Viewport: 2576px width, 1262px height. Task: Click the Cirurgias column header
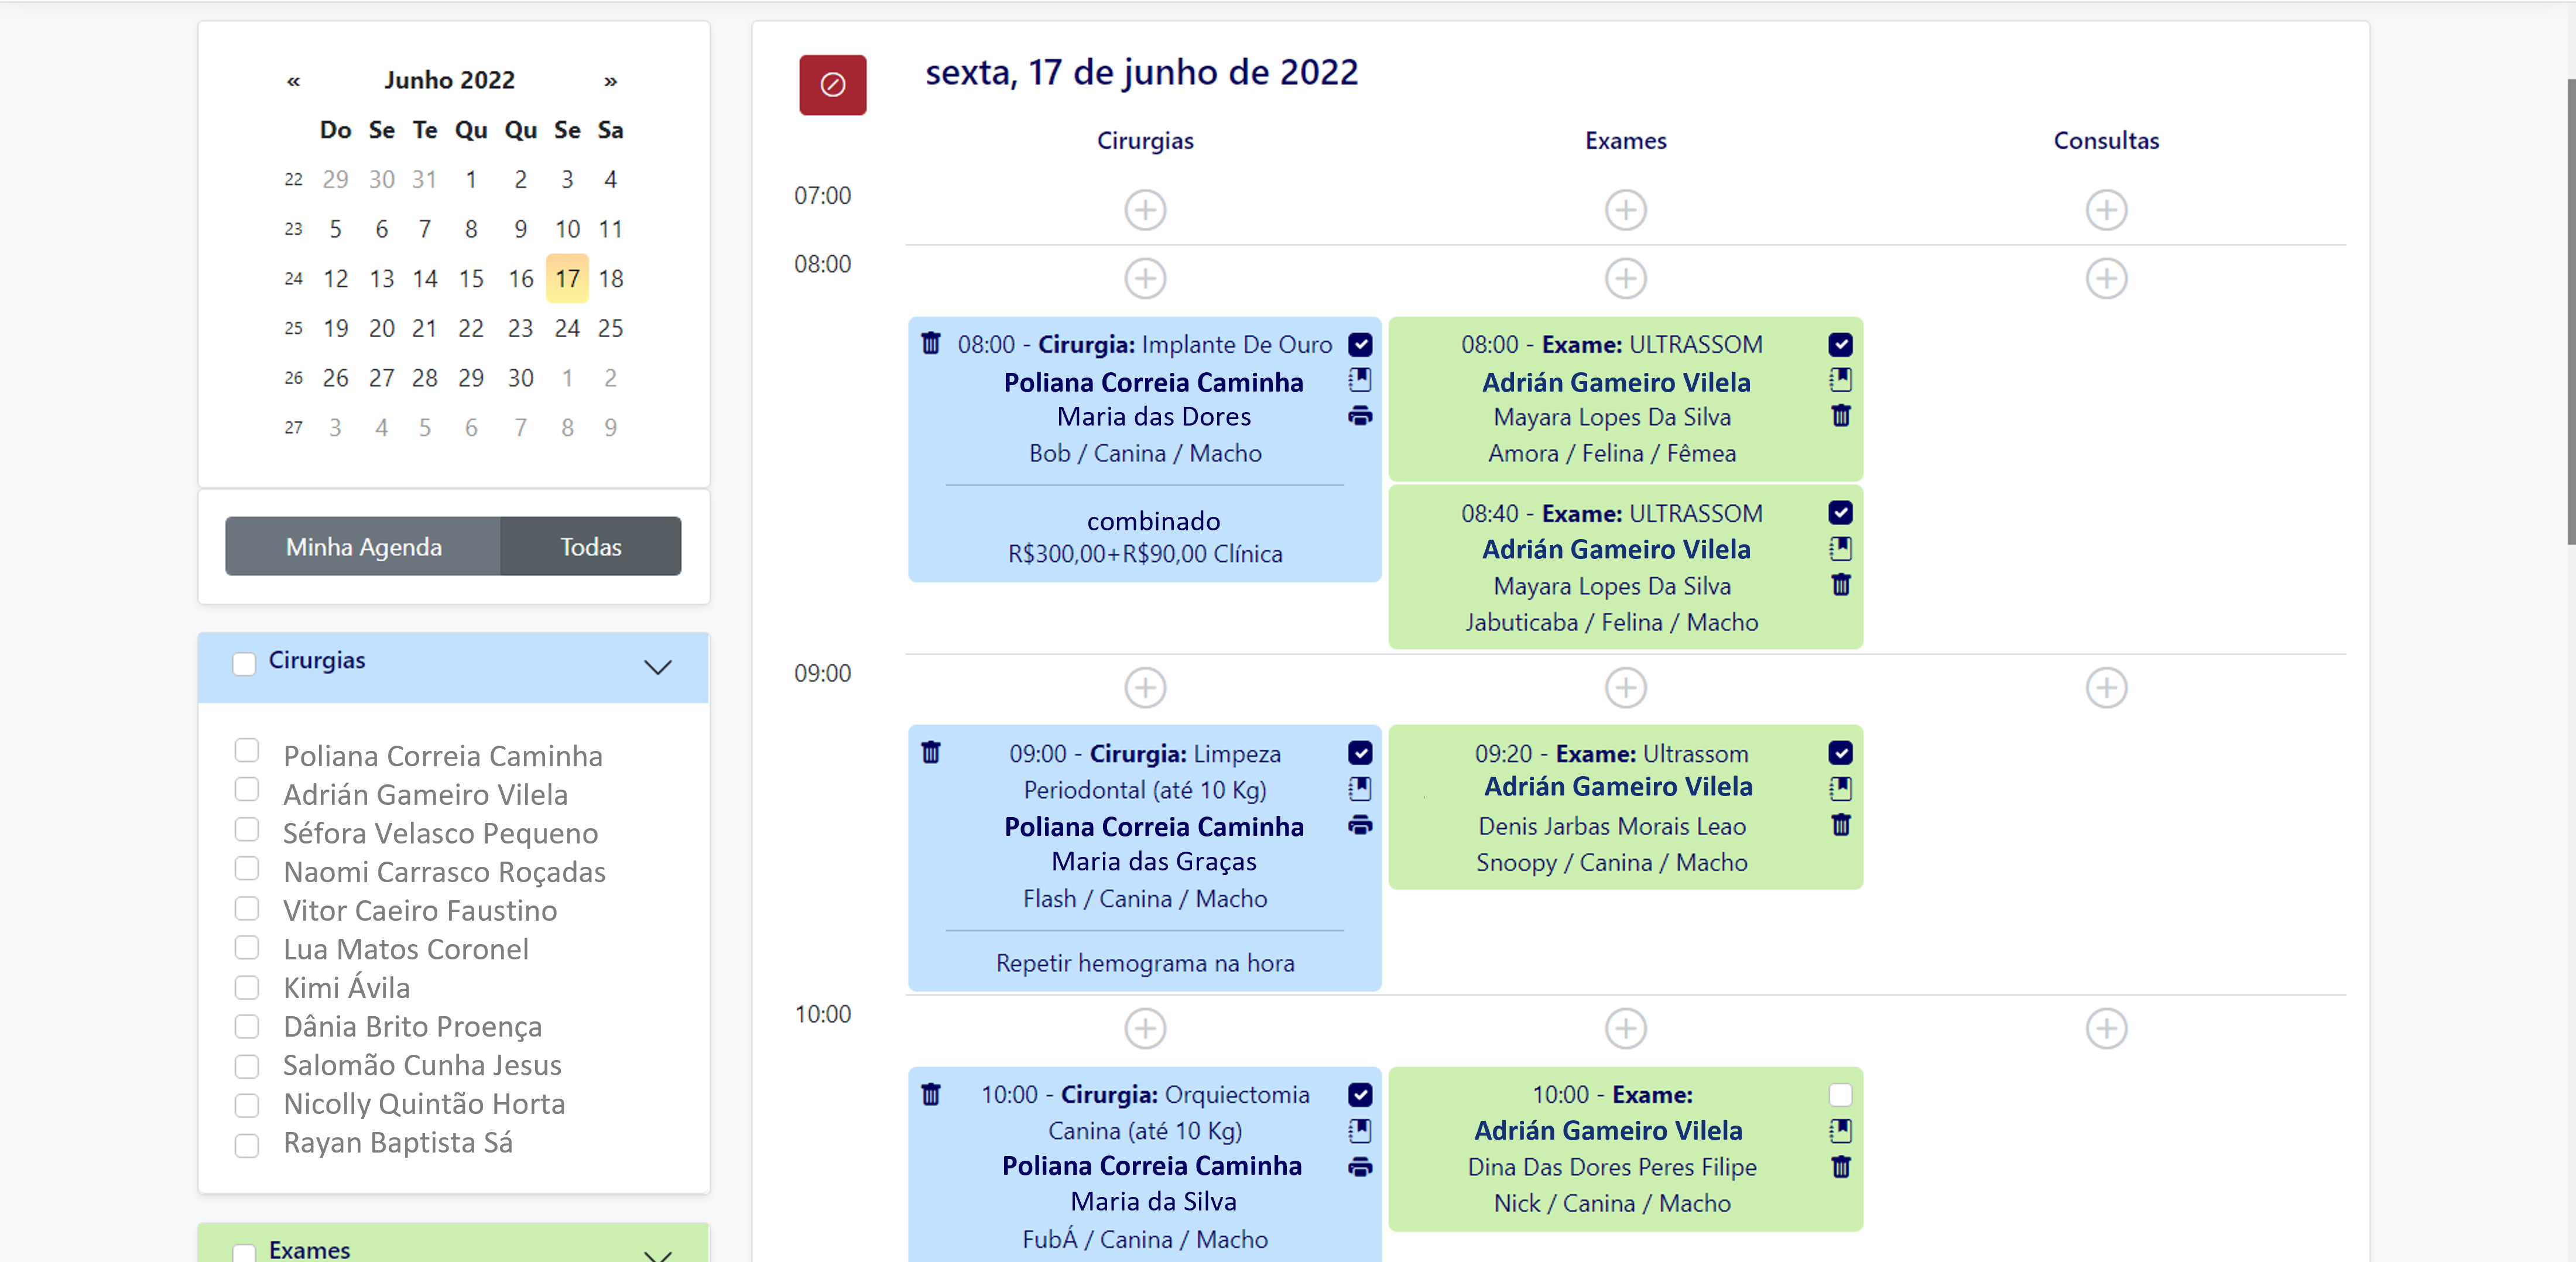(x=1145, y=141)
